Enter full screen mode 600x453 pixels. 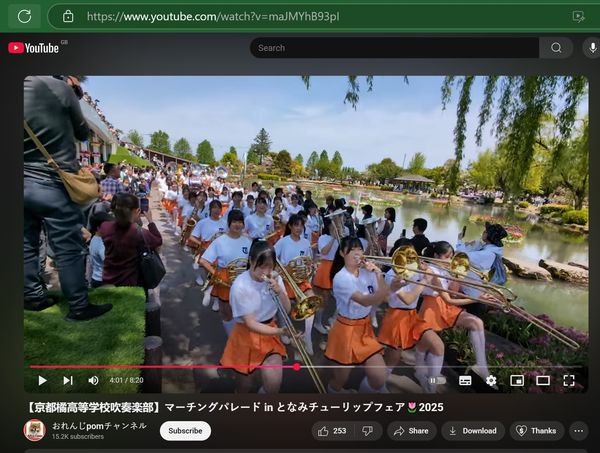click(569, 380)
